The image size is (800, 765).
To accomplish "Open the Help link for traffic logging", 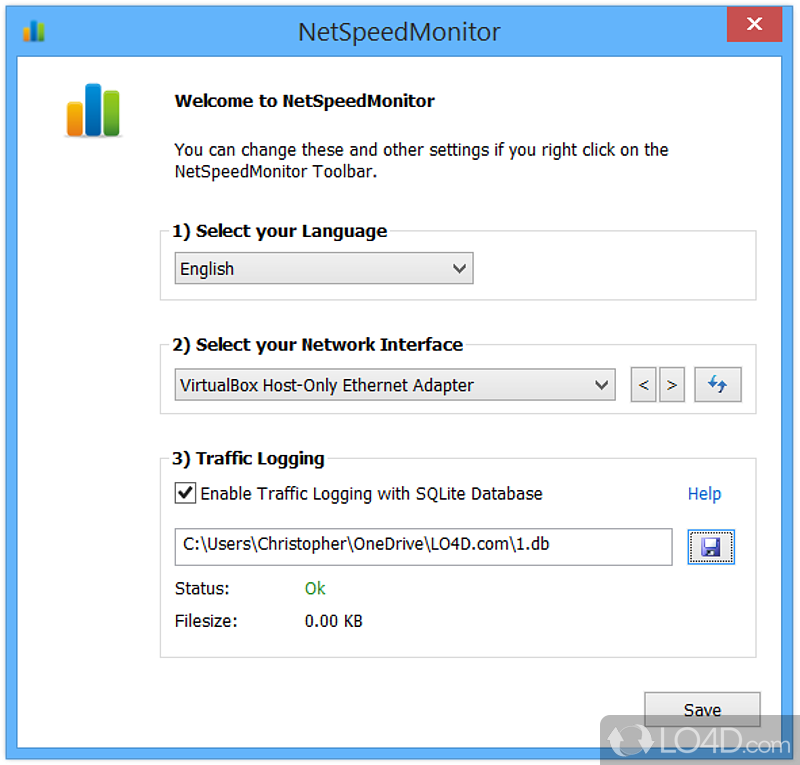I will 704,493.
